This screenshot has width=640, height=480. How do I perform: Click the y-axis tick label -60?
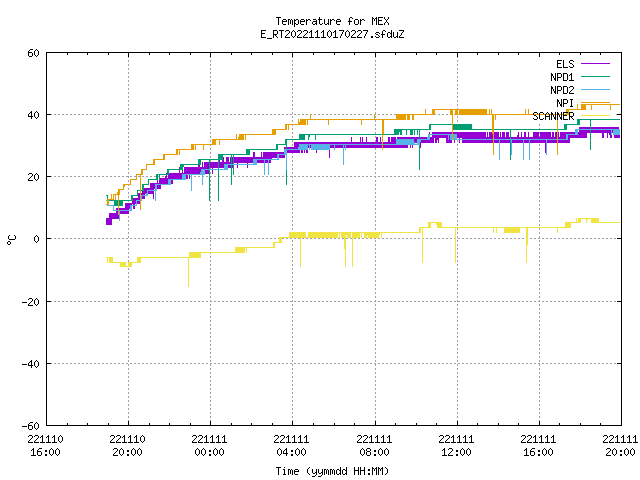pos(31,426)
